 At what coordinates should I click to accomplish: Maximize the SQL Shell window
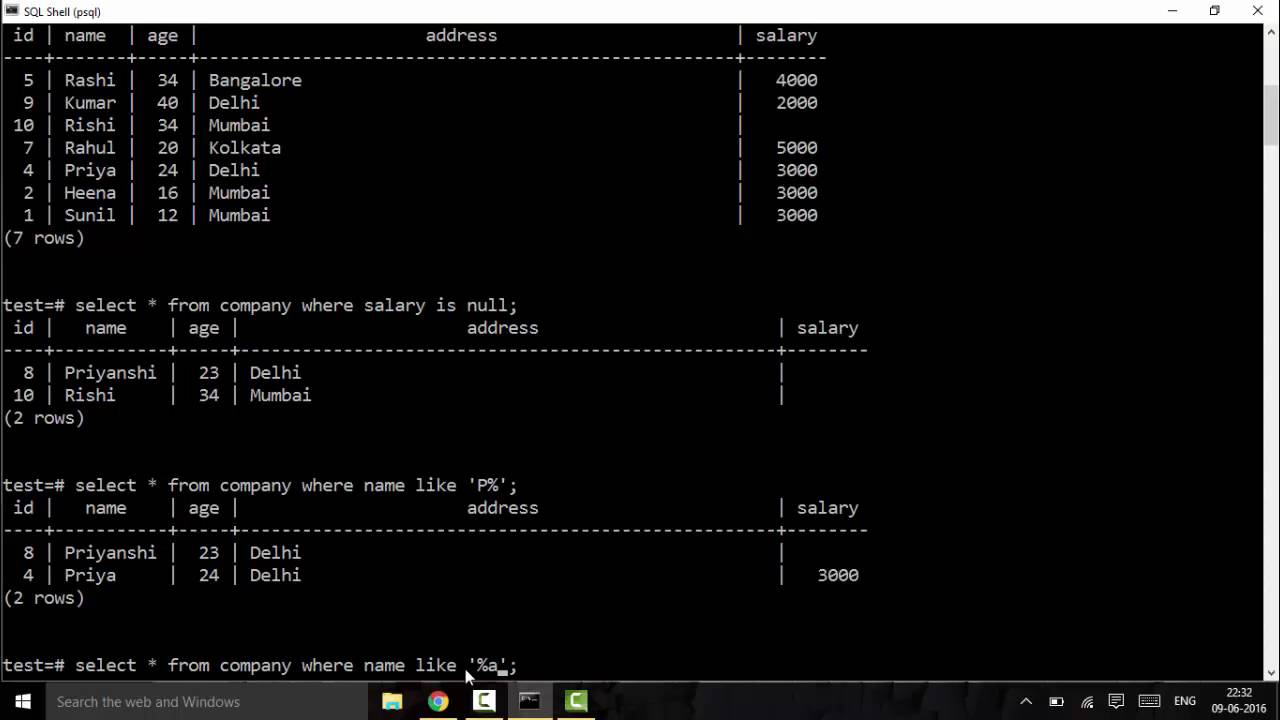(x=1215, y=11)
